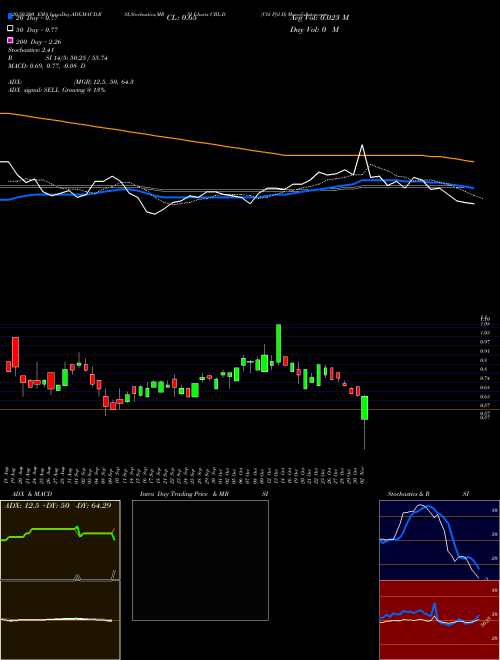
Task: Click the 0.97 price axis label
Action: click(x=485, y=342)
